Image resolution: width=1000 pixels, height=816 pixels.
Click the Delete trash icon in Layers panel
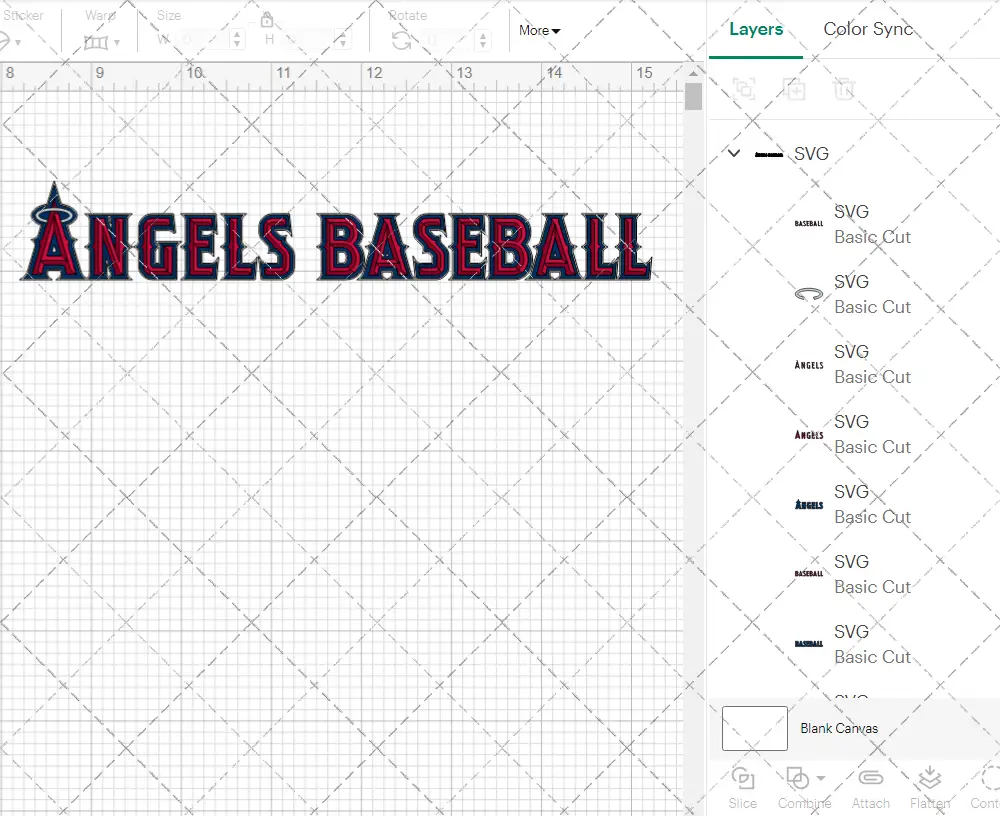(x=845, y=89)
